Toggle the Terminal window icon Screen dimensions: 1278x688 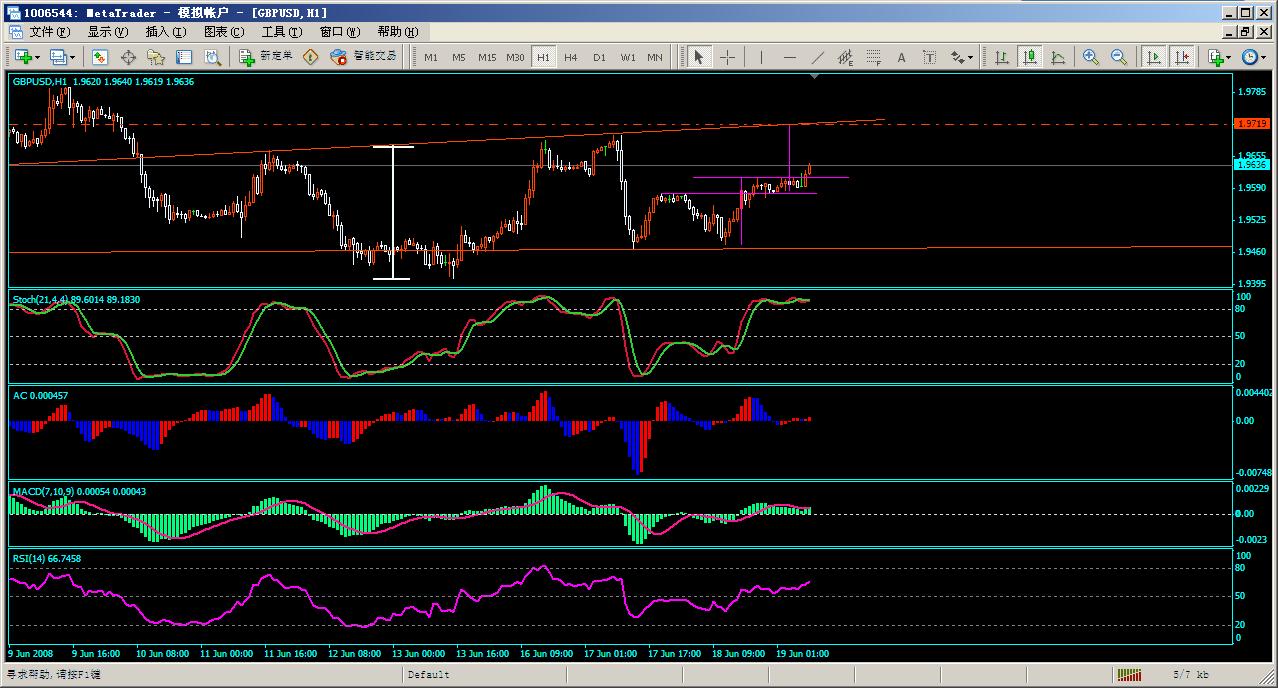(x=184, y=57)
